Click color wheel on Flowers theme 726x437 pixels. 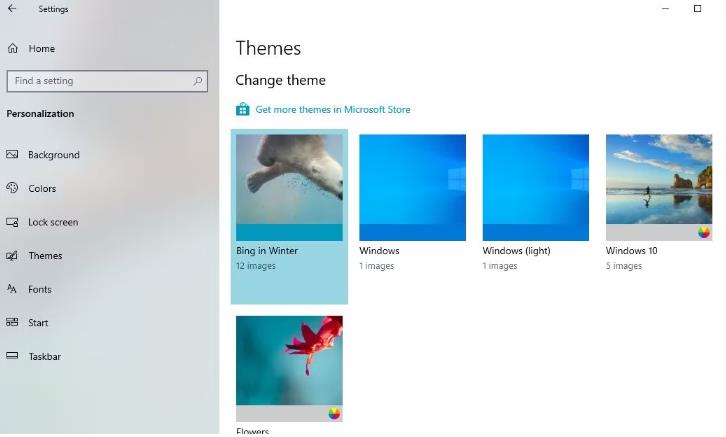334,414
